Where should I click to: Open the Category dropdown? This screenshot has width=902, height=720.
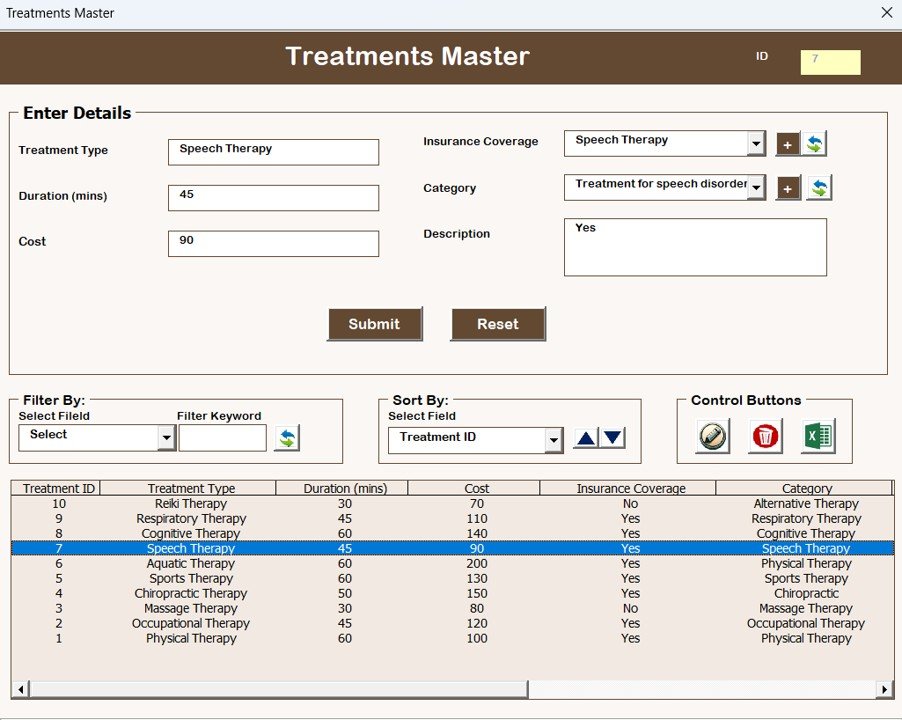point(756,187)
